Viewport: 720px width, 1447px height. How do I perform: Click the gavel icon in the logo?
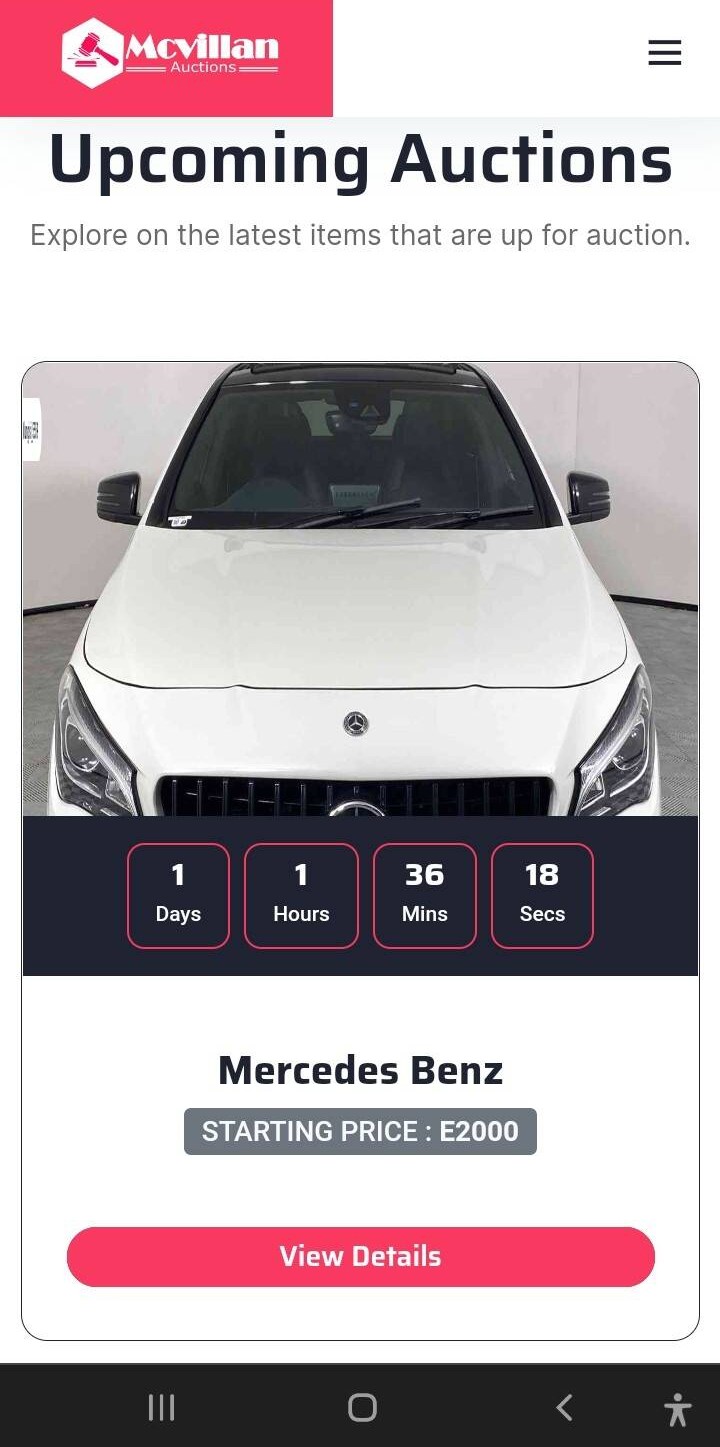pyautogui.click(x=93, y=53)
